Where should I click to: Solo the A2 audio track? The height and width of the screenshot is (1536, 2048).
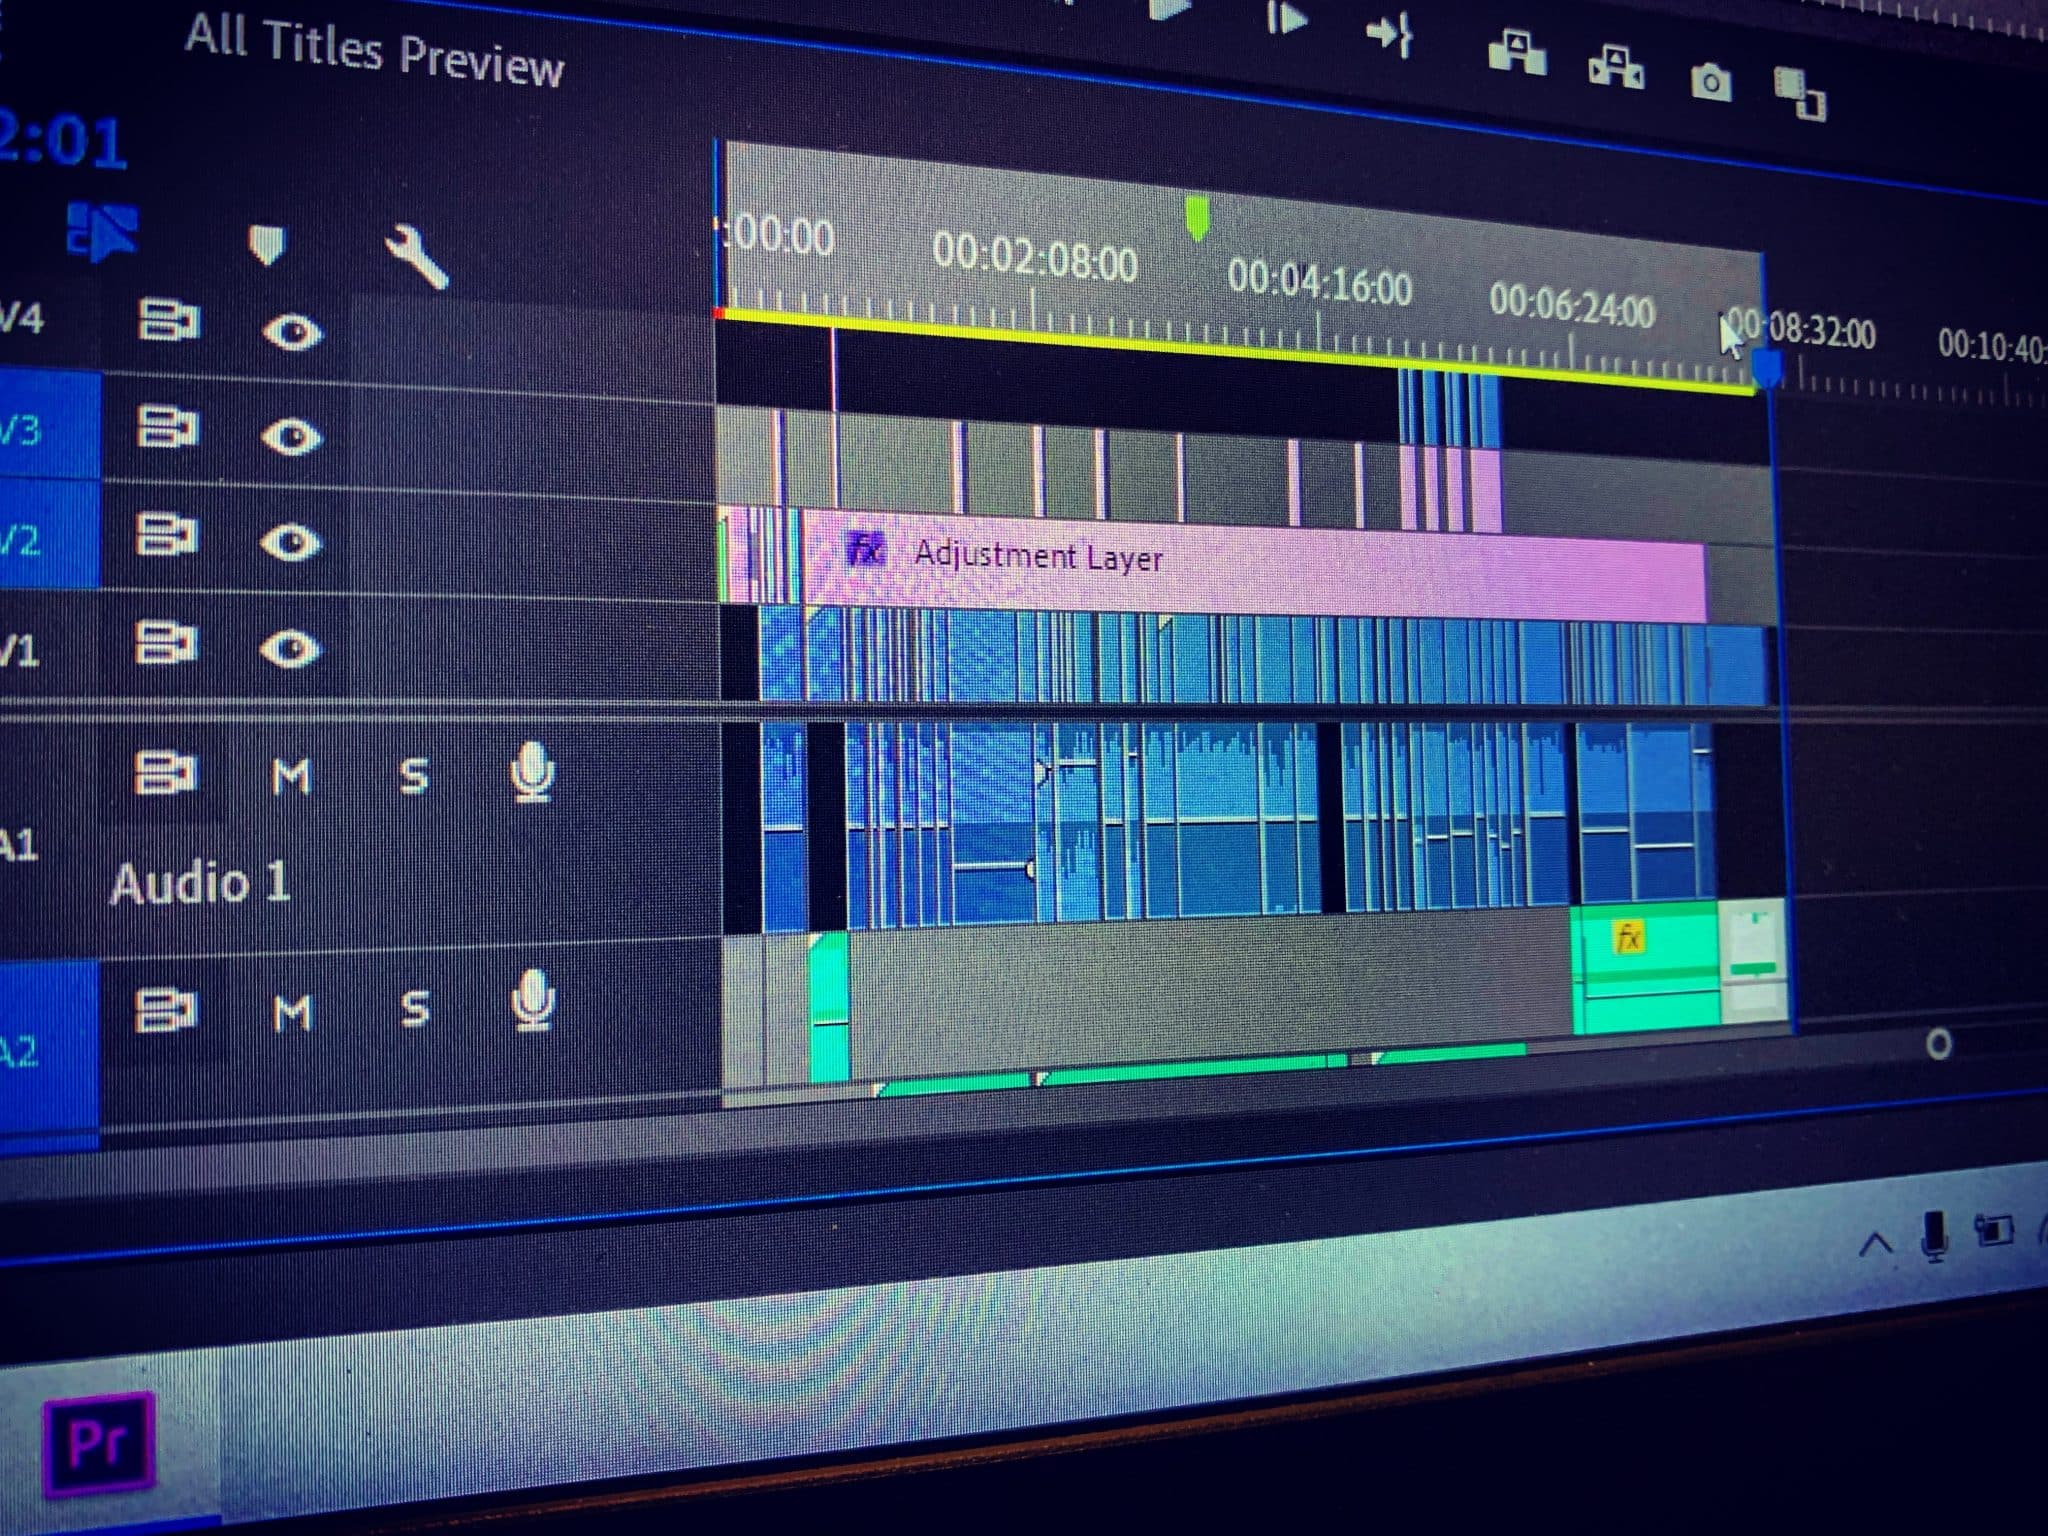[x=415, y=1008]
